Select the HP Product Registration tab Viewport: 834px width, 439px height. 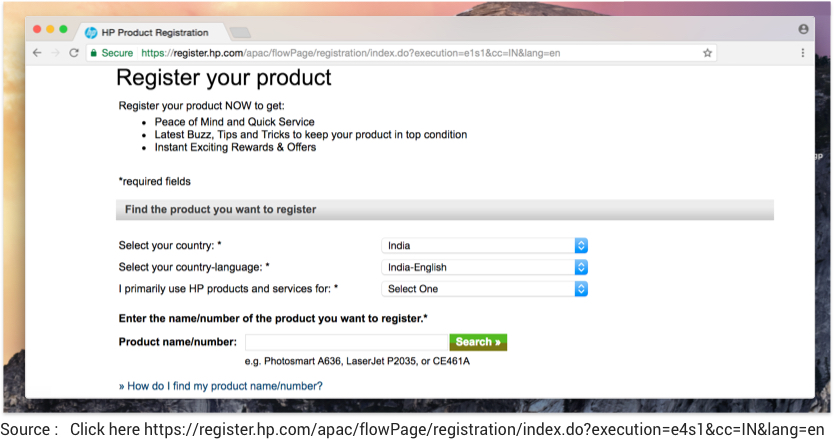154,32
